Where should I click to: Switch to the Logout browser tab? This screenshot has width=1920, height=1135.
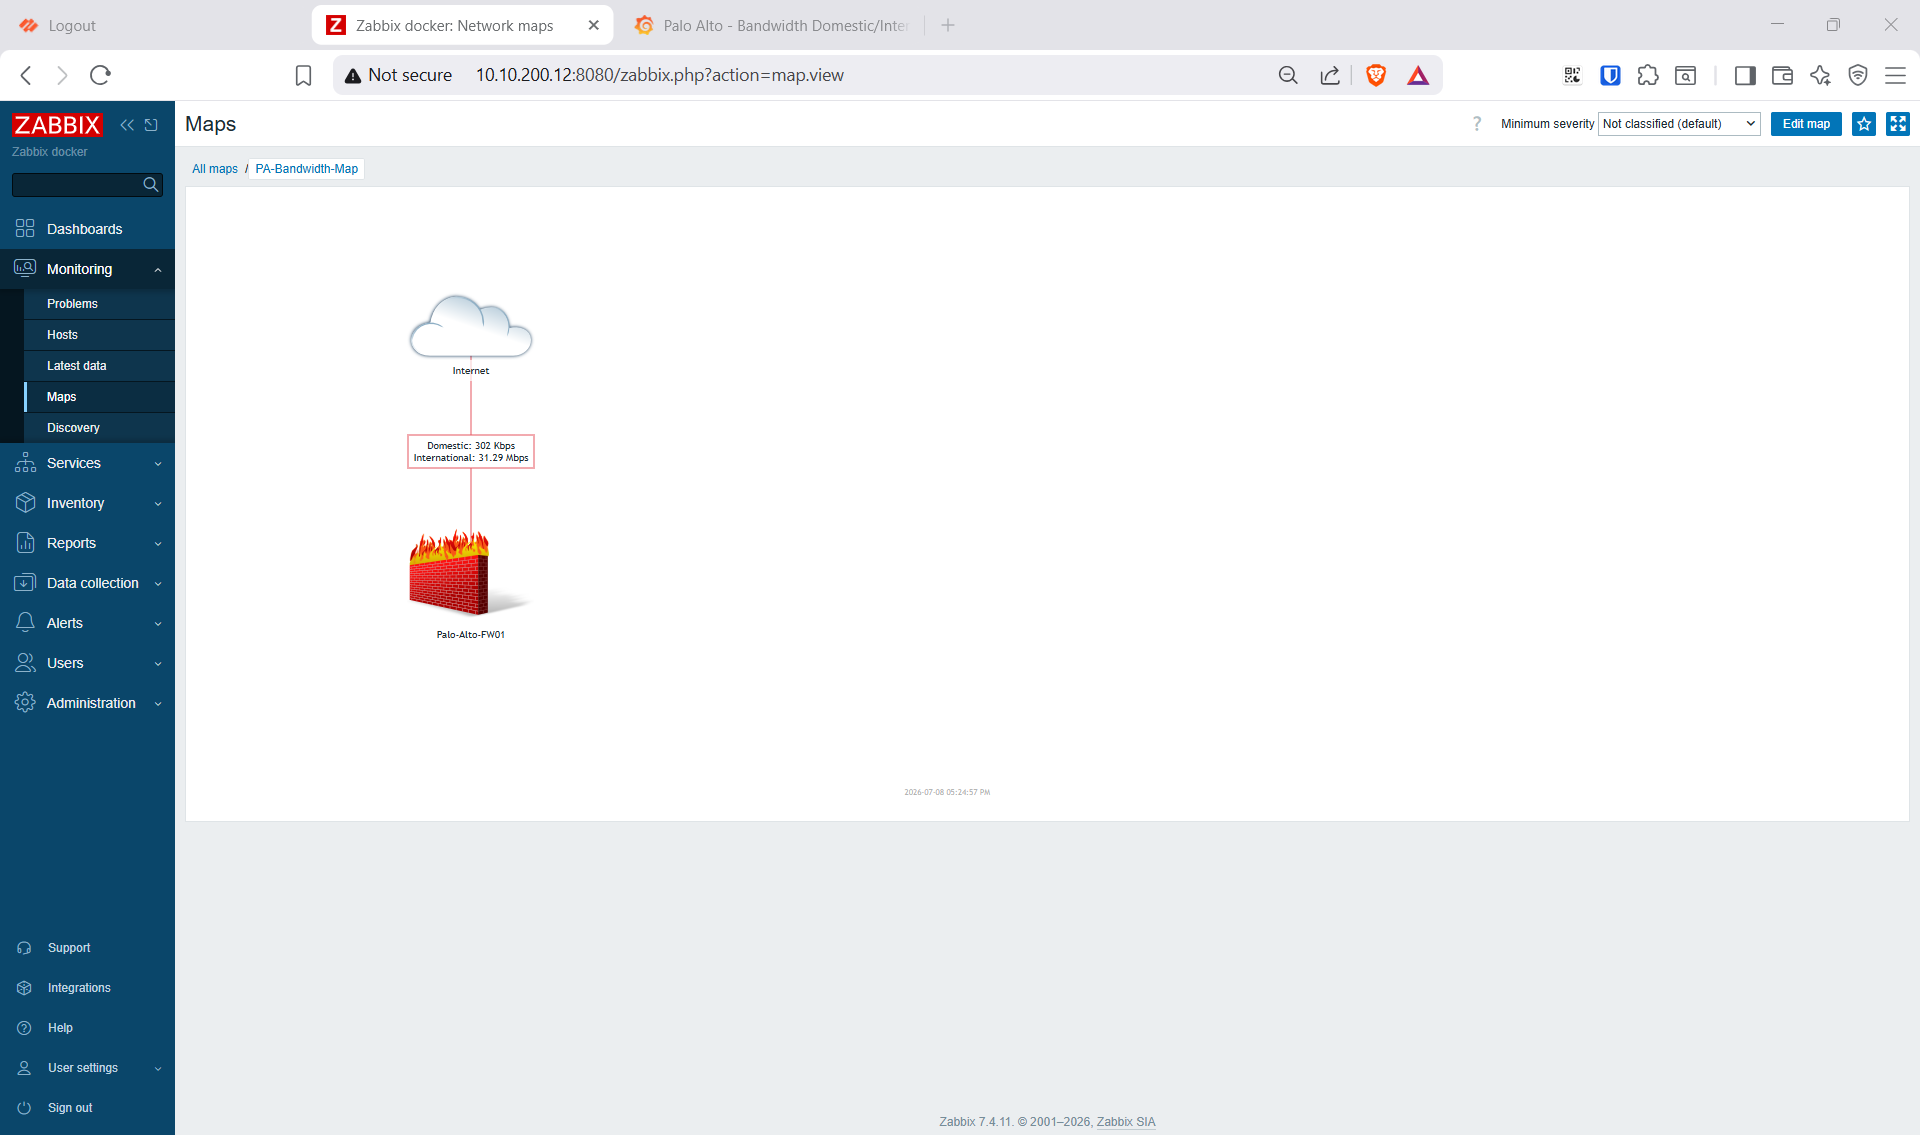pos(155,26)
